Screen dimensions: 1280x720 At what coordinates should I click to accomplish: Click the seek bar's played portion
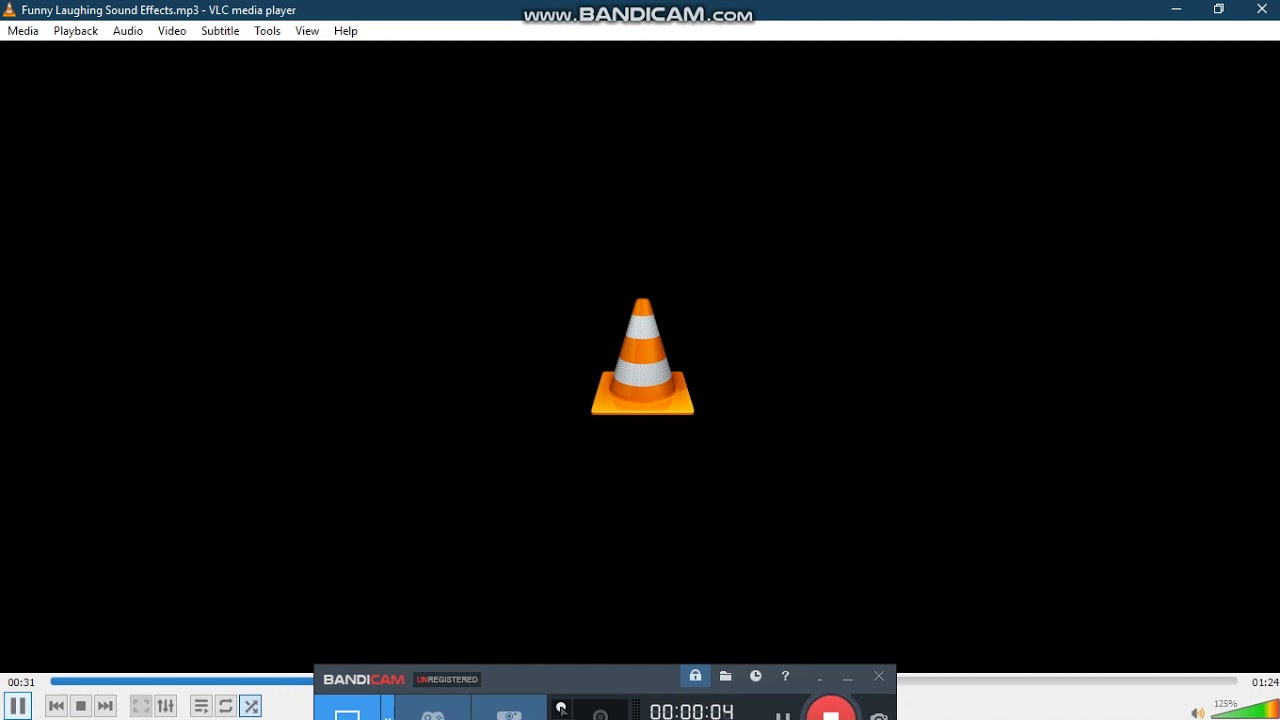pos(181,682)
